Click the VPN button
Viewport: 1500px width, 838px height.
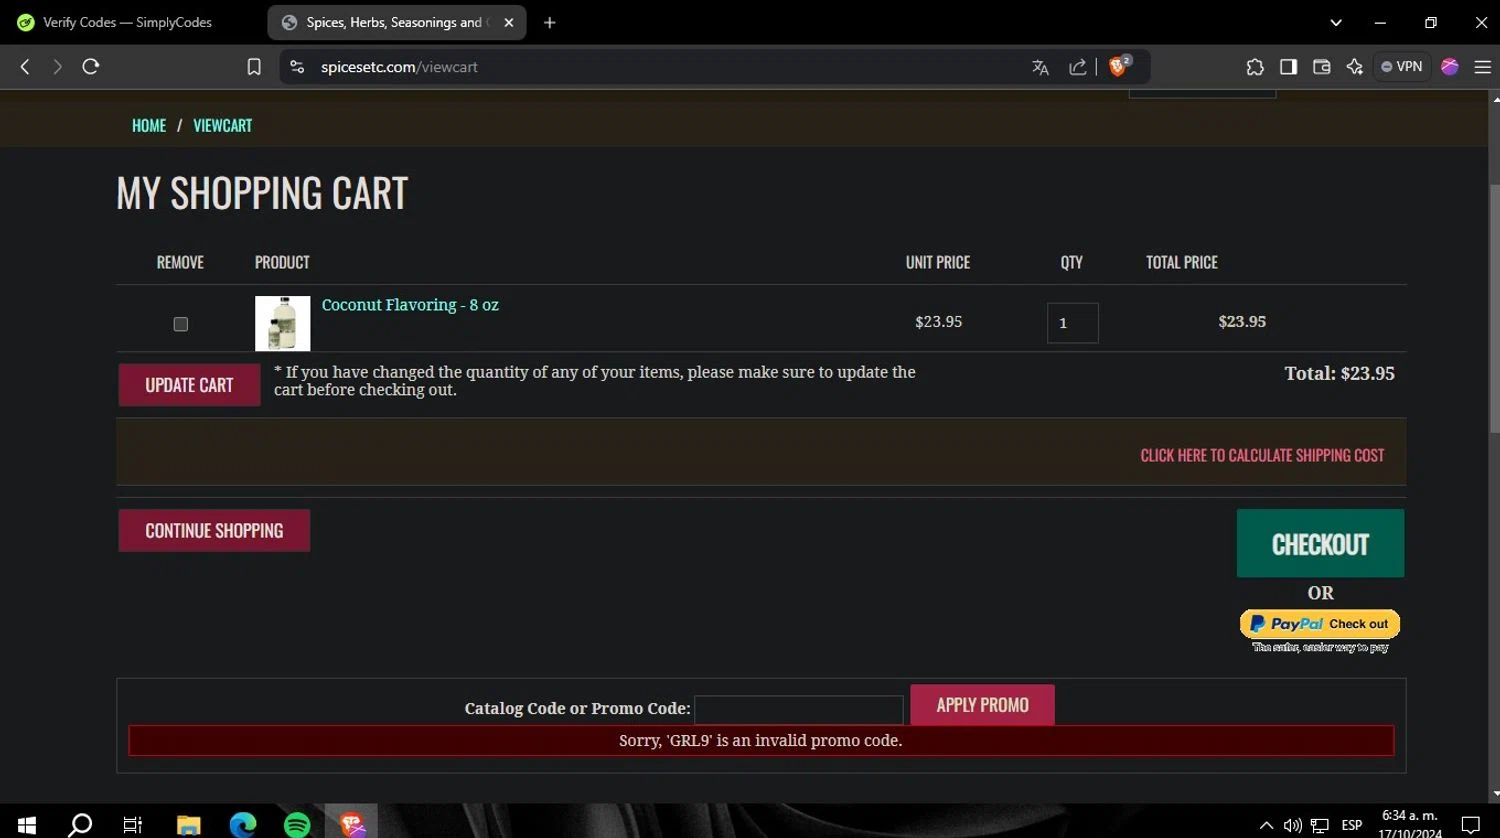(1401, 67)
